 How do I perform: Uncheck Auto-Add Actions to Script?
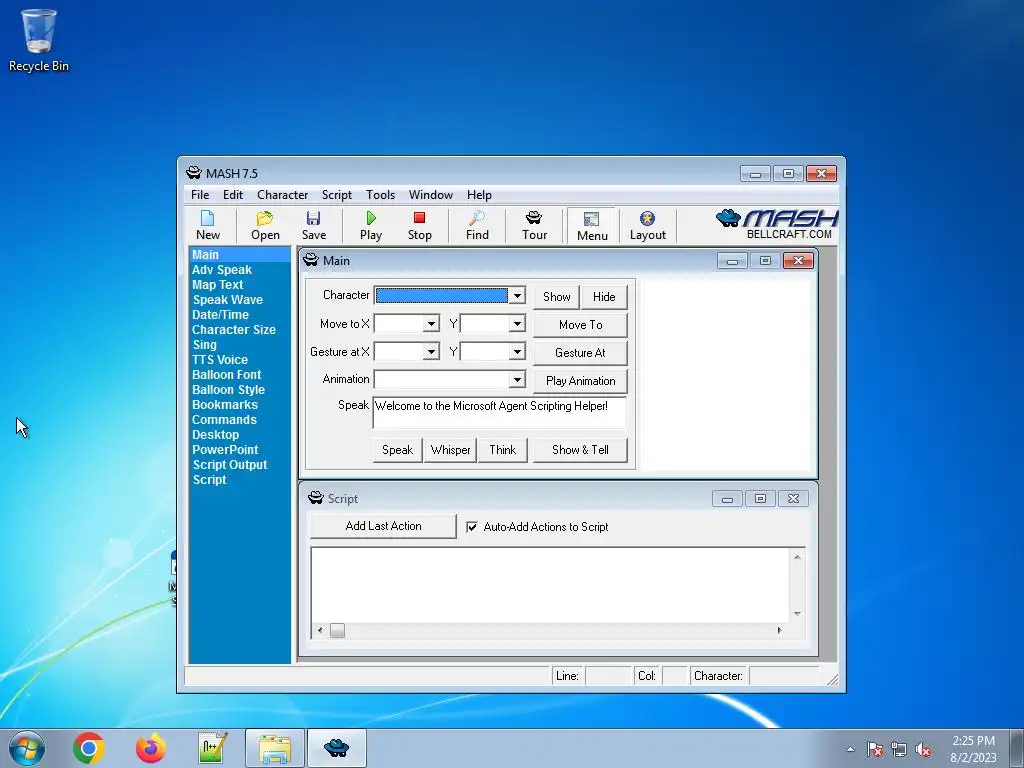[x=472, y=526]
